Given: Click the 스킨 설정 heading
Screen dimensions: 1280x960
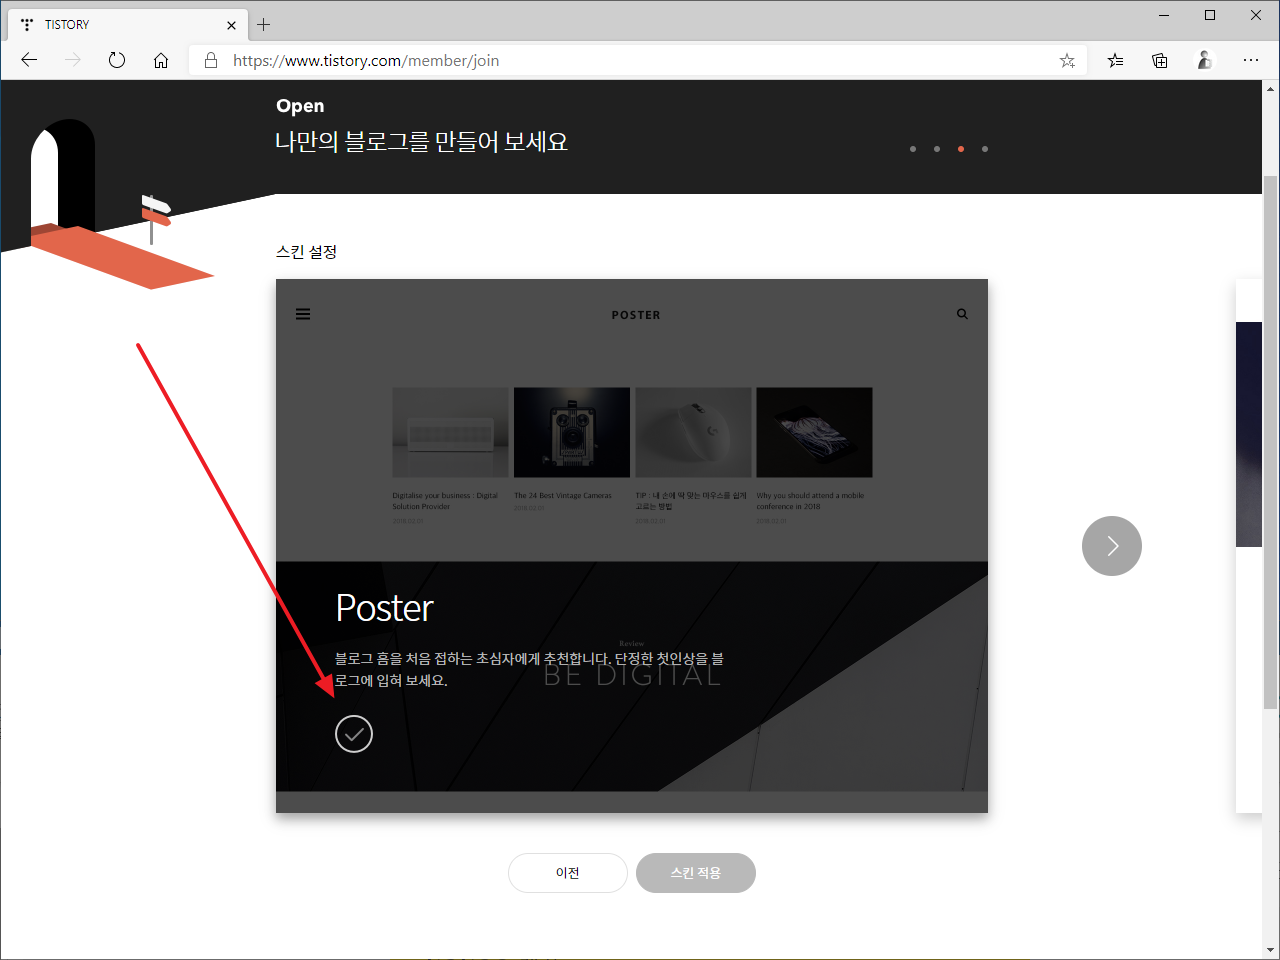Looking at the screenshot, I should coord(306,252).
